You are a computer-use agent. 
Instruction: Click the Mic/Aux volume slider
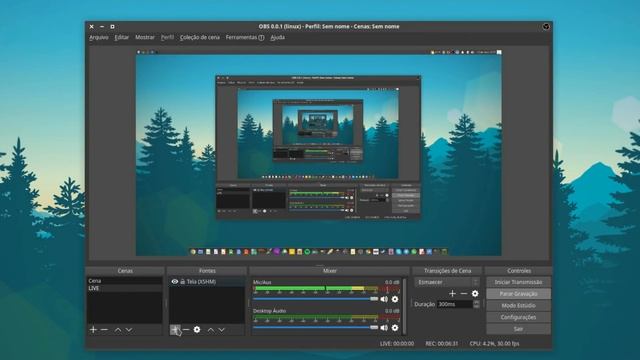[316, 299]
